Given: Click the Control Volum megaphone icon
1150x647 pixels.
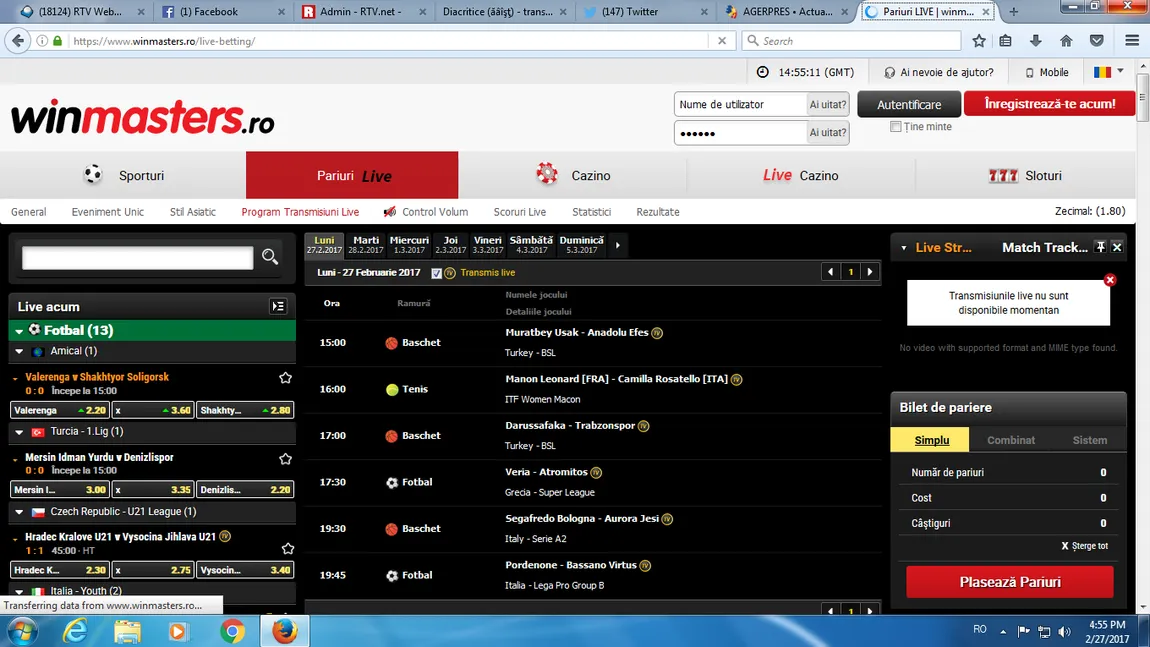Looking at the screenshot, I should pos(389,212).
